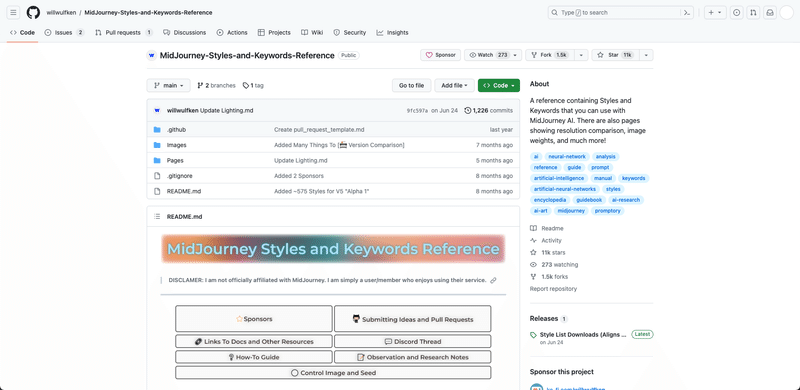The image size is (800, 390).
Task: Click in the search input field
Action: [614, 13]
